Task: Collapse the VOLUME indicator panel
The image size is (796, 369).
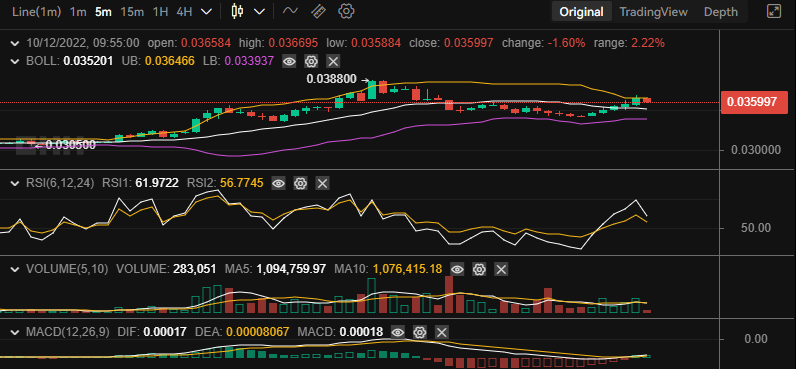Action: tap(15, 269)
